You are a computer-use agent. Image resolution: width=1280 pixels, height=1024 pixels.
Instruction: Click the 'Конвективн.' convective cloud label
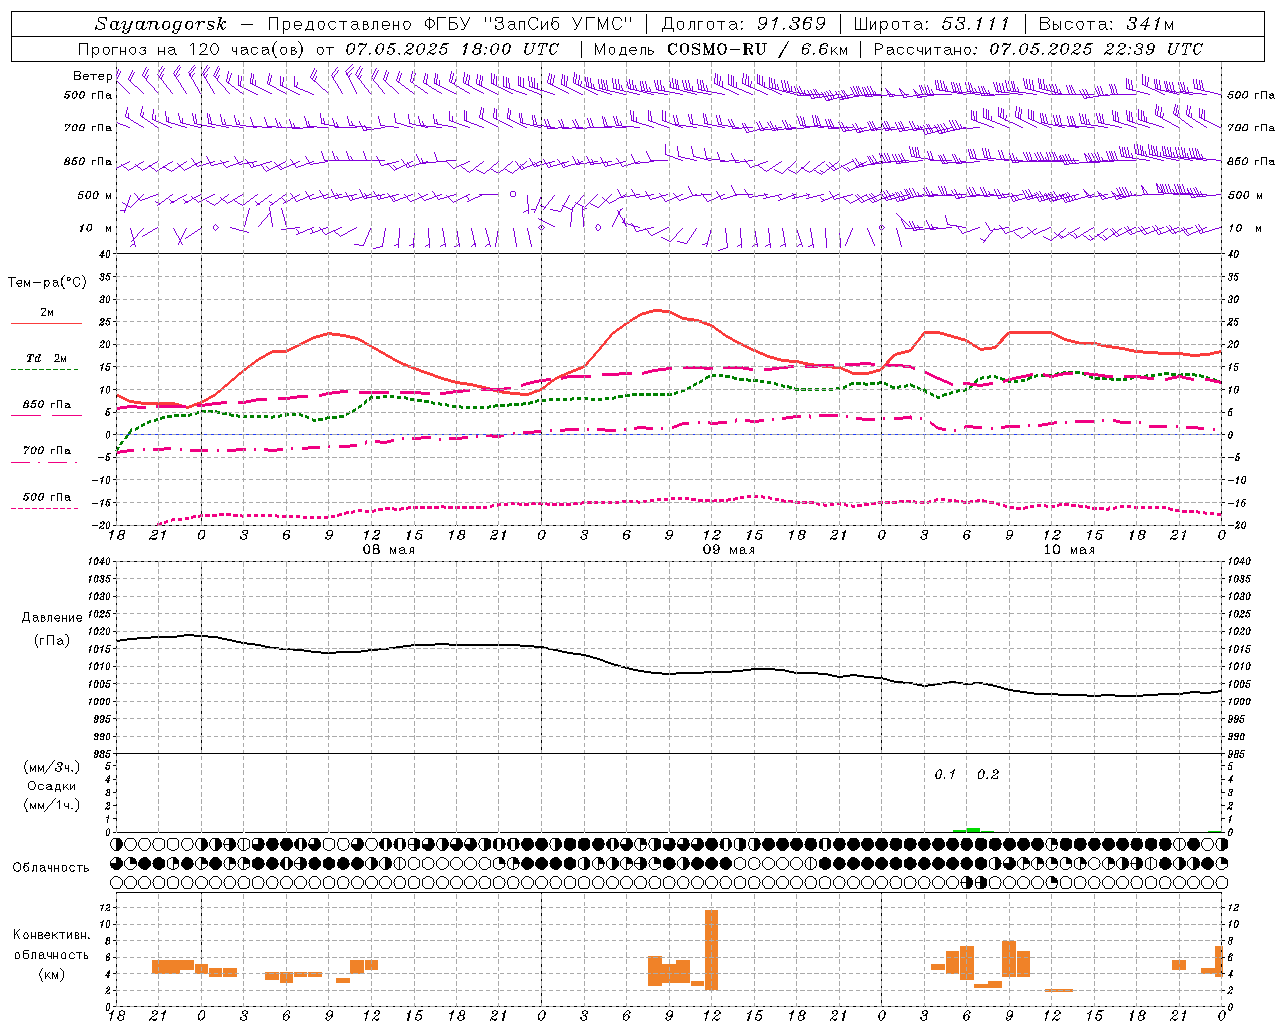click(52, 935)
